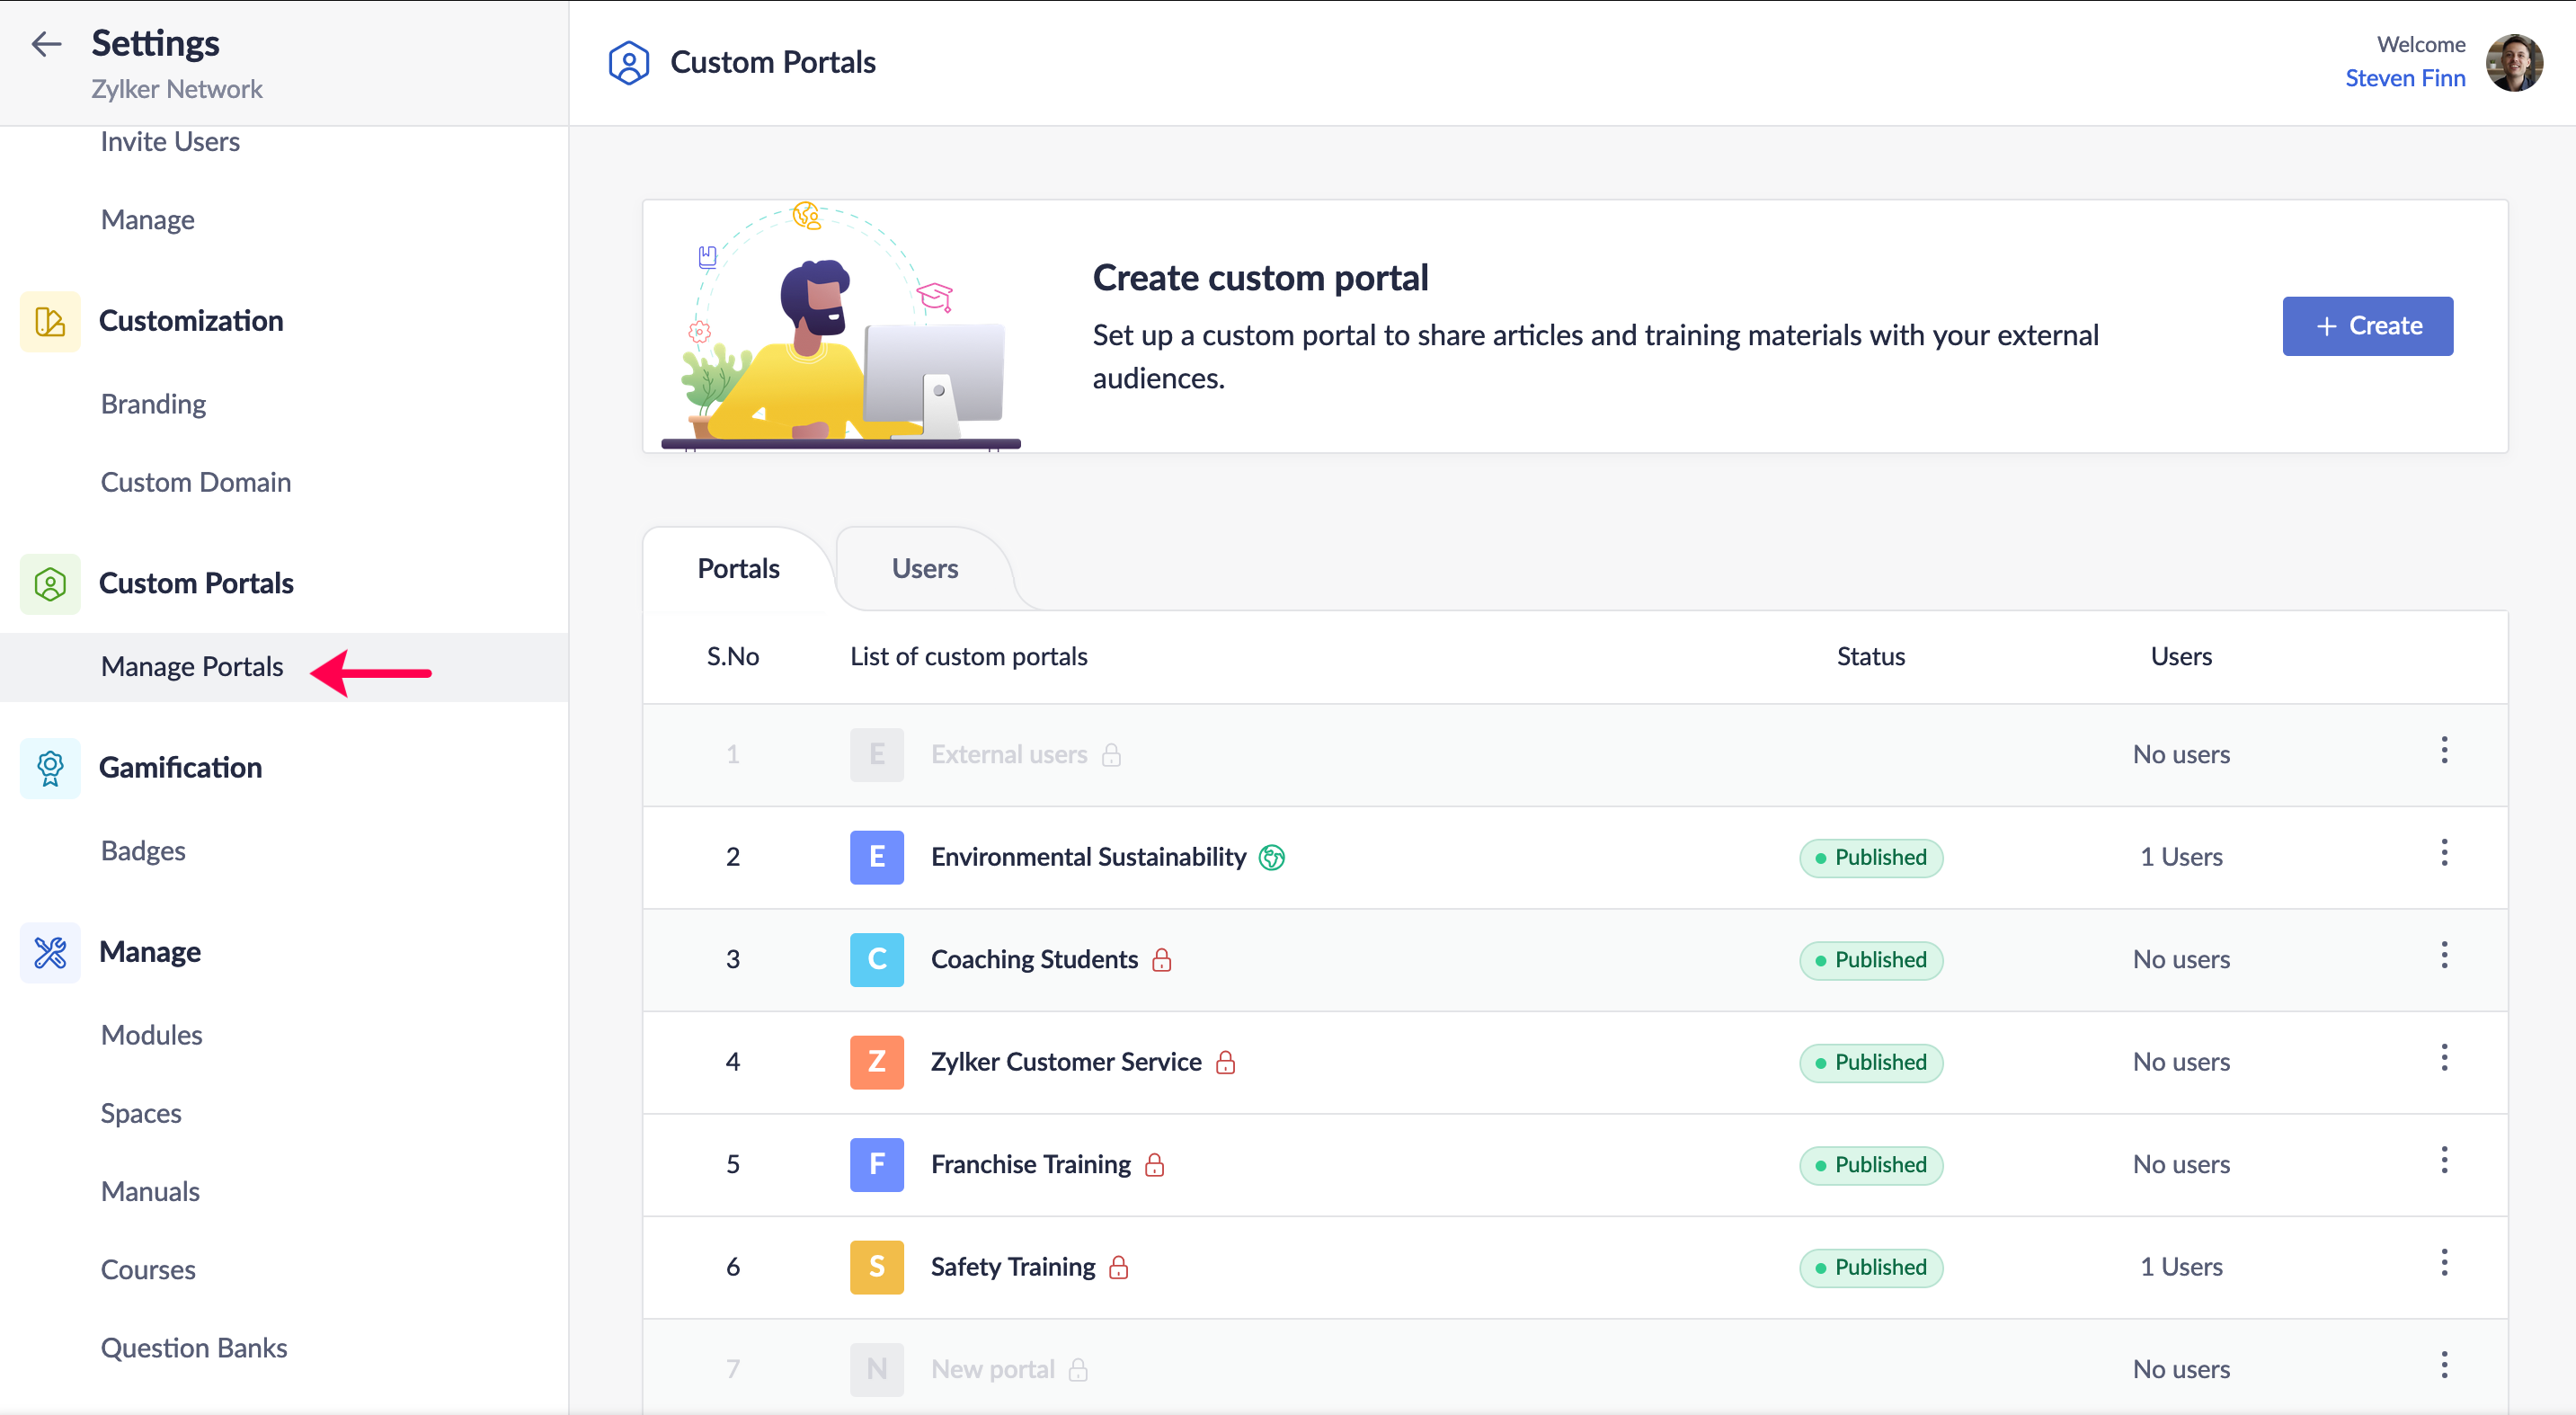Click the C avatar for Coaching Students
Screen dimensions: 2576x1415
click(877, 960)
